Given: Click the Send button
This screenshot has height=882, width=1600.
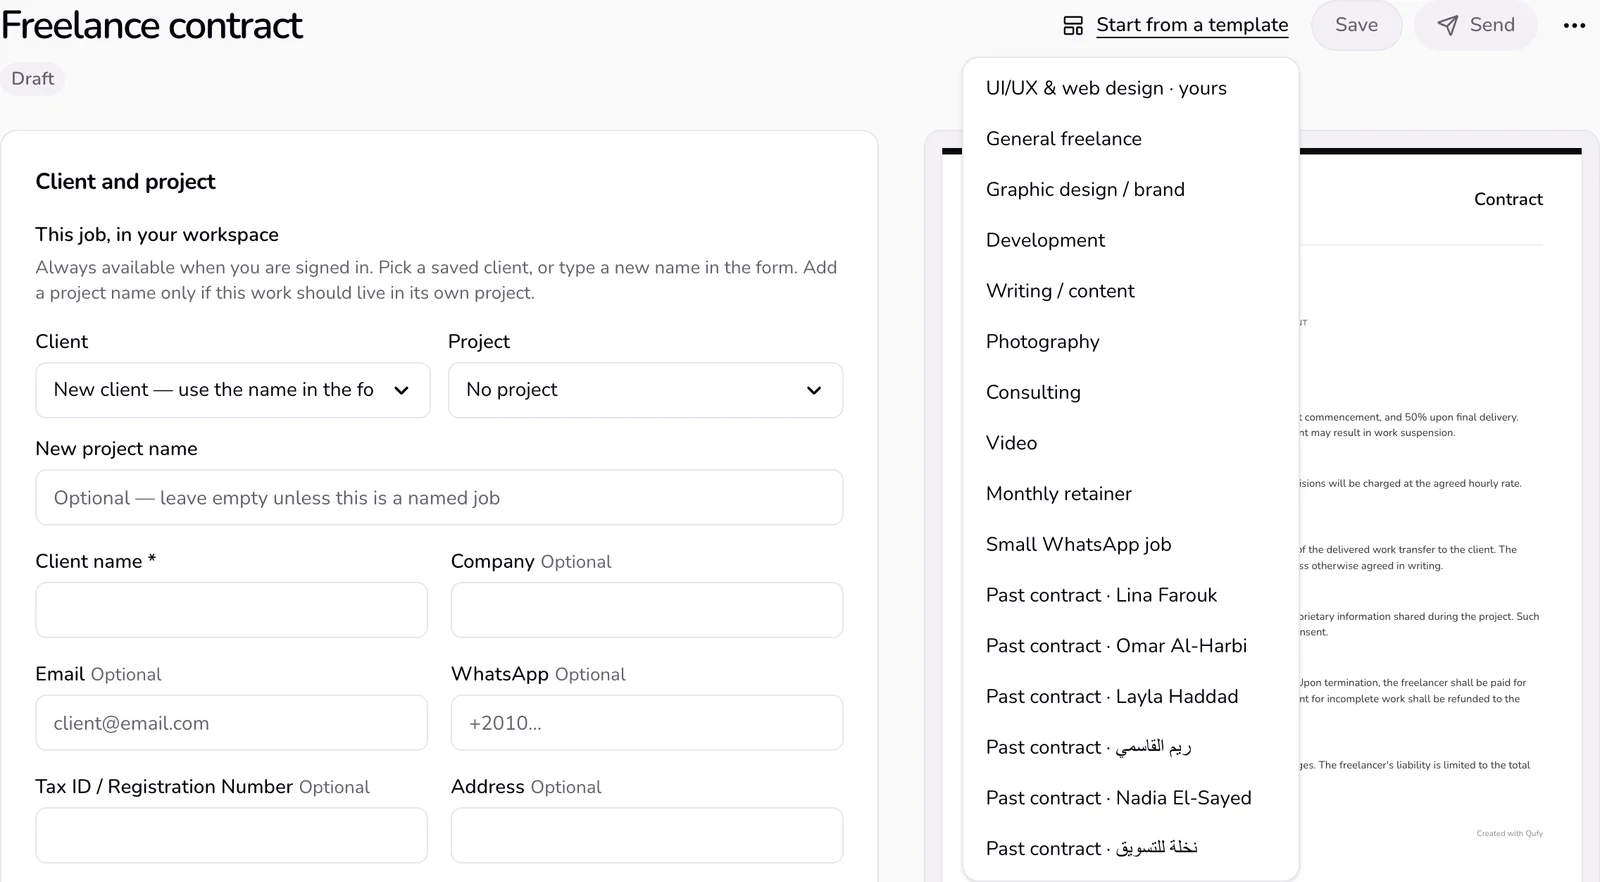Looking at the screenshot, I should 1475,25.
